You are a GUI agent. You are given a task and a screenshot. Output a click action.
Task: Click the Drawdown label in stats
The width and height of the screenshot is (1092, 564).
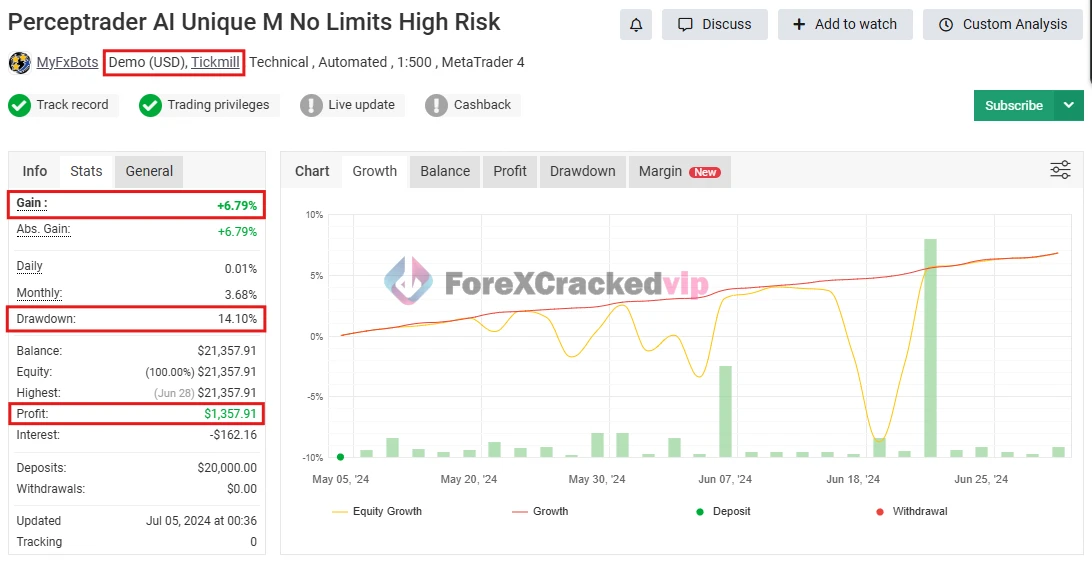tap(46, 319)
